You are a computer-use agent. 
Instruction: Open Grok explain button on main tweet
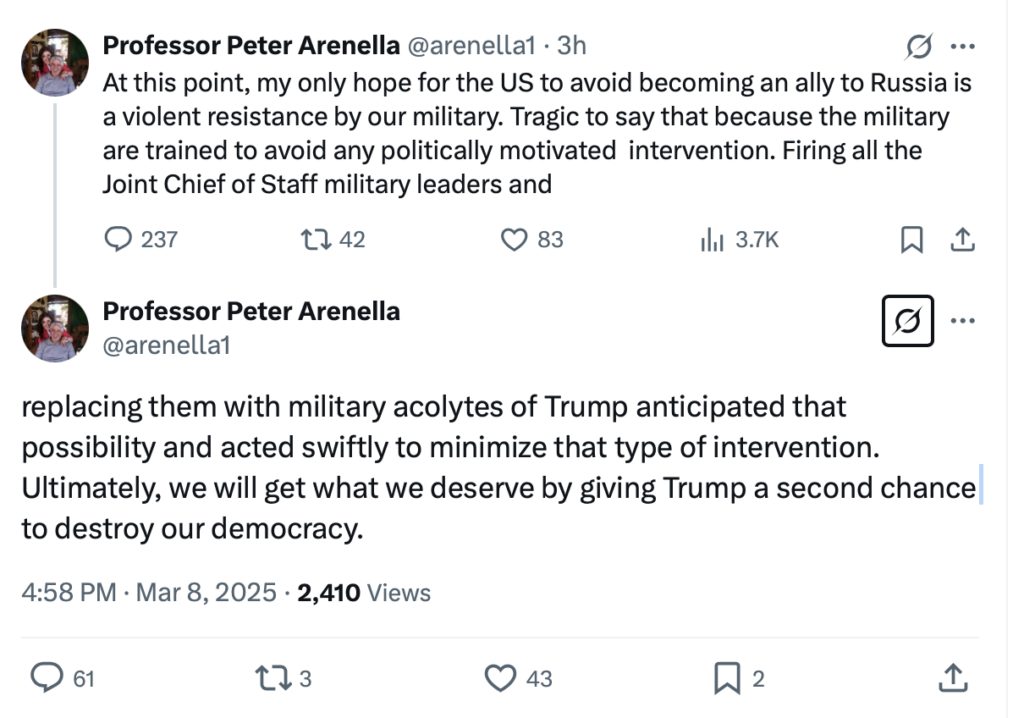point(907,321)
